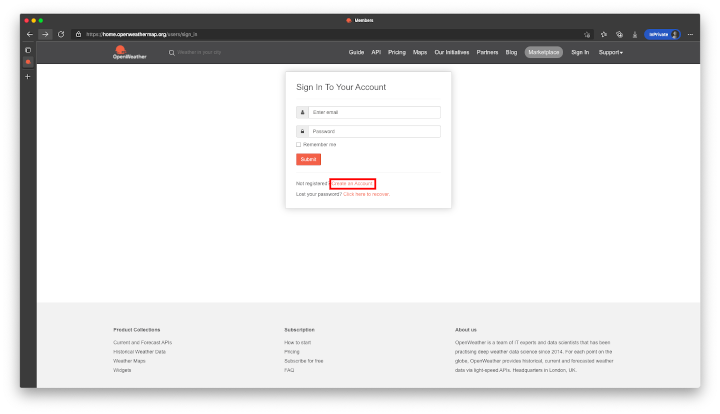
Task: Click the Click here to recover link
Action: click(x=366, y=194)
